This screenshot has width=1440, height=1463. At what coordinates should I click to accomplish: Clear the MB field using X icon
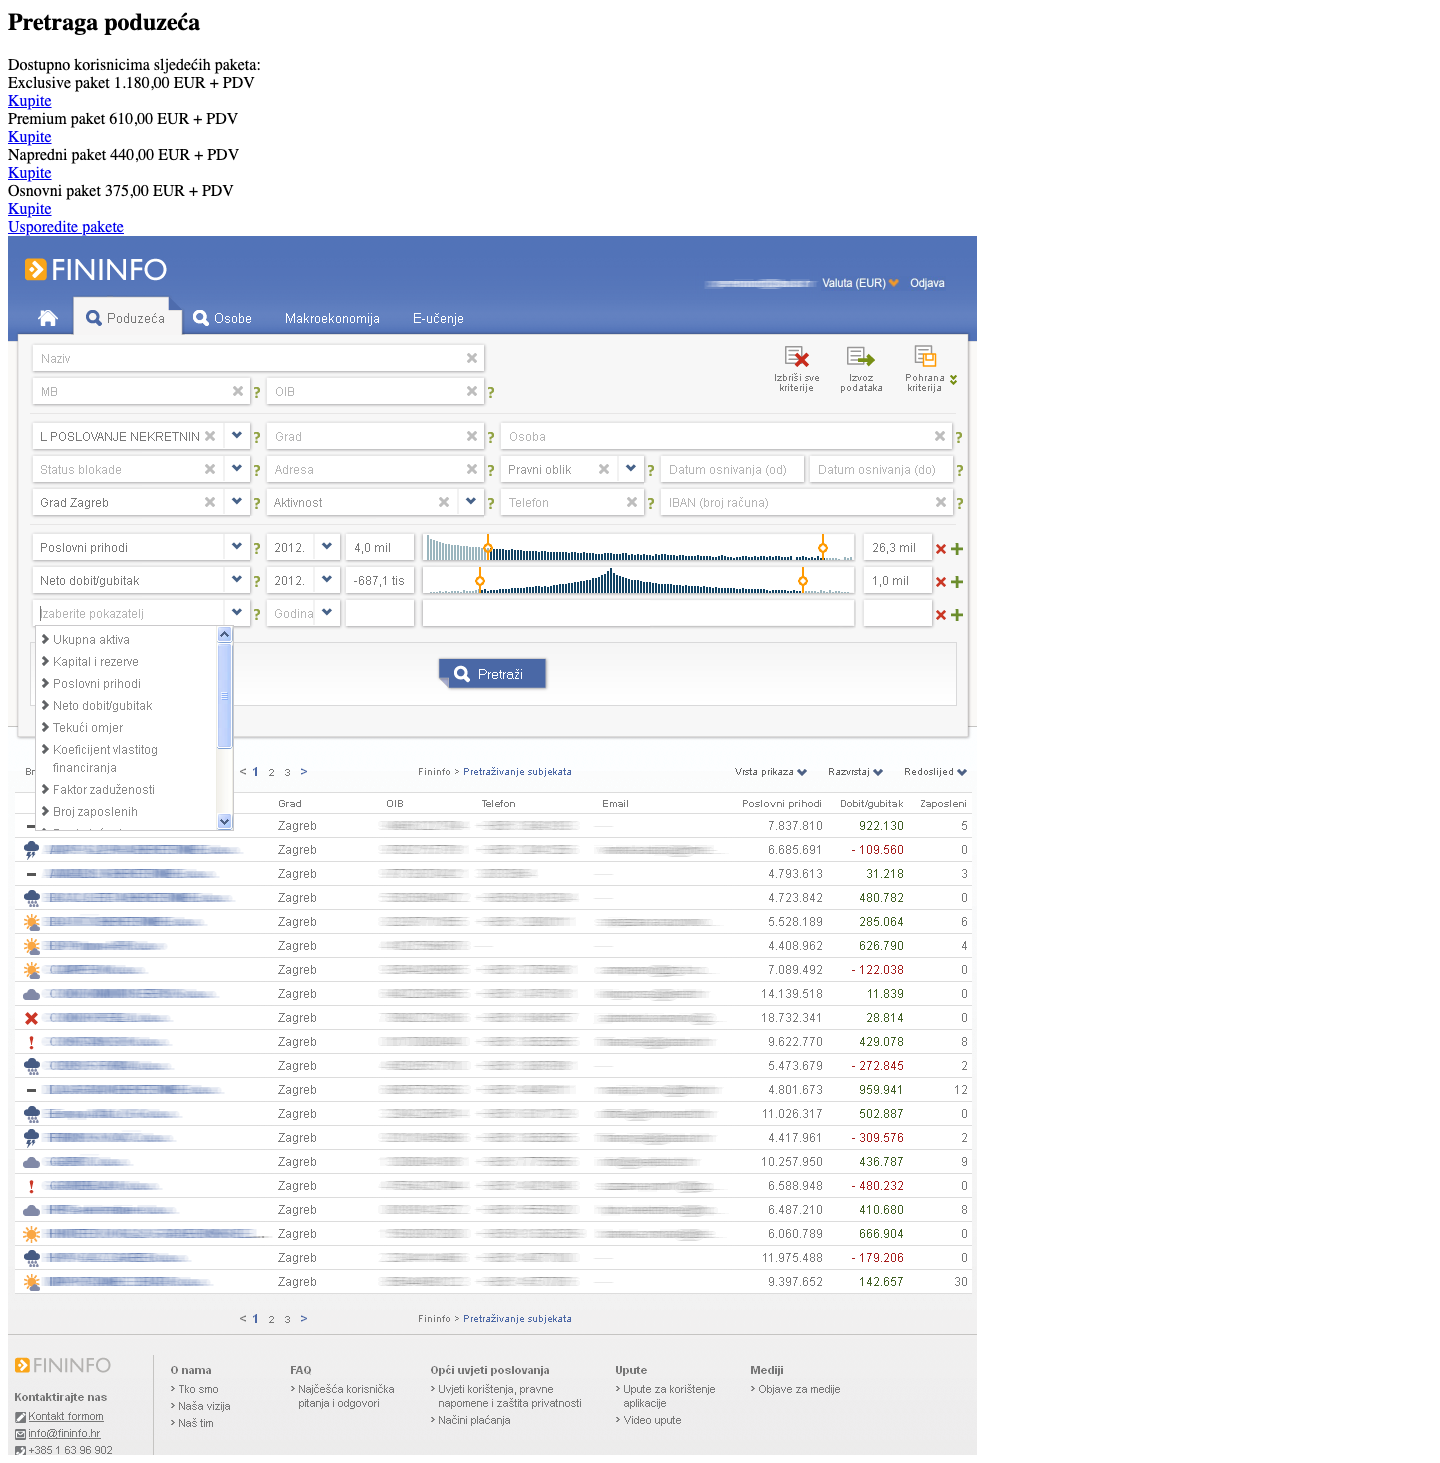point(238,391)
